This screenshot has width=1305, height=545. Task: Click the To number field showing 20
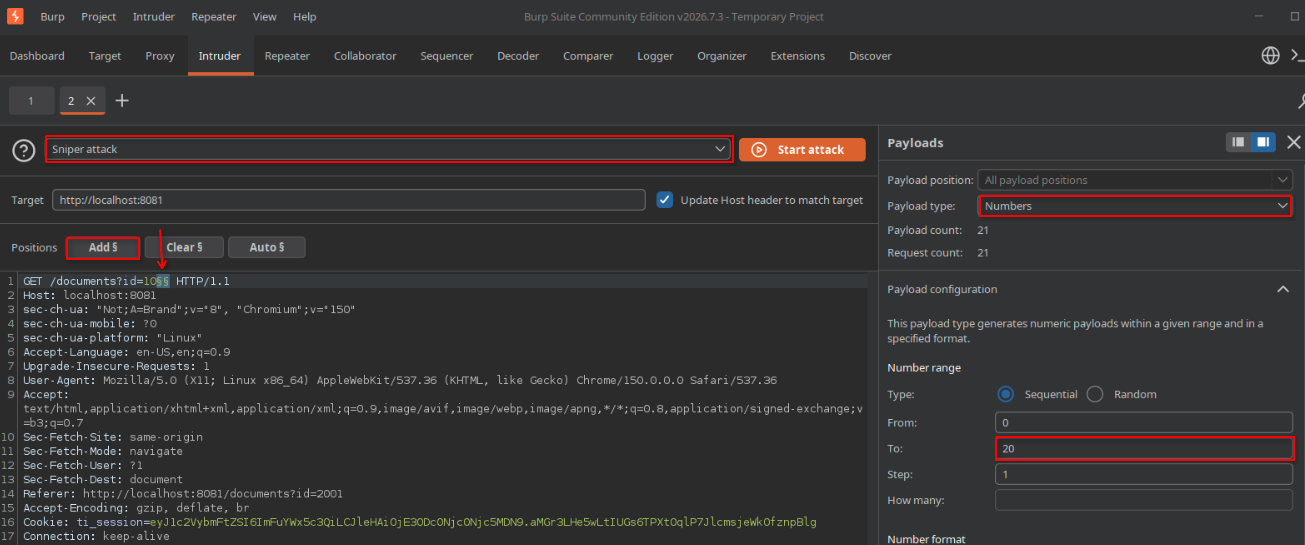point(1144,448)
